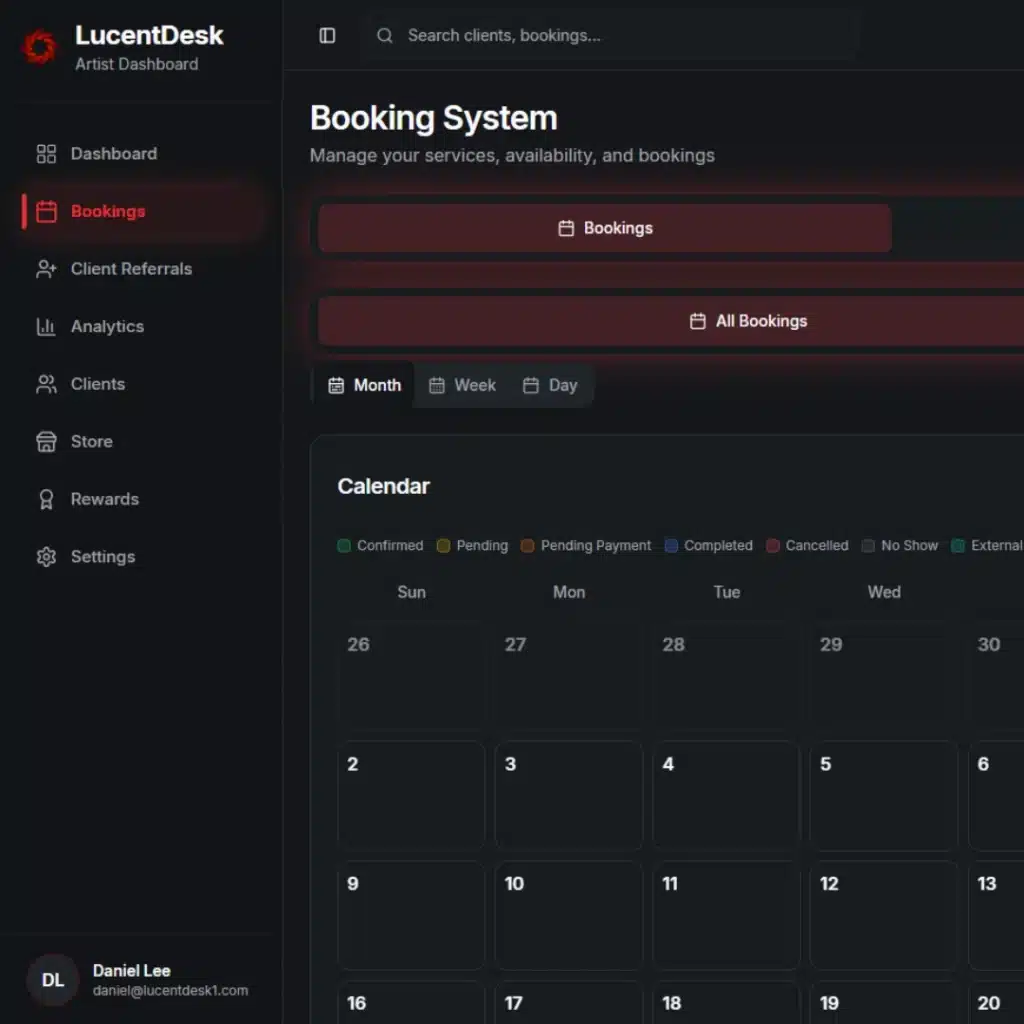Open Client Referrals from the sidebar
The height and width of the screenshot is (1024, 1024).
pos(46,269)
